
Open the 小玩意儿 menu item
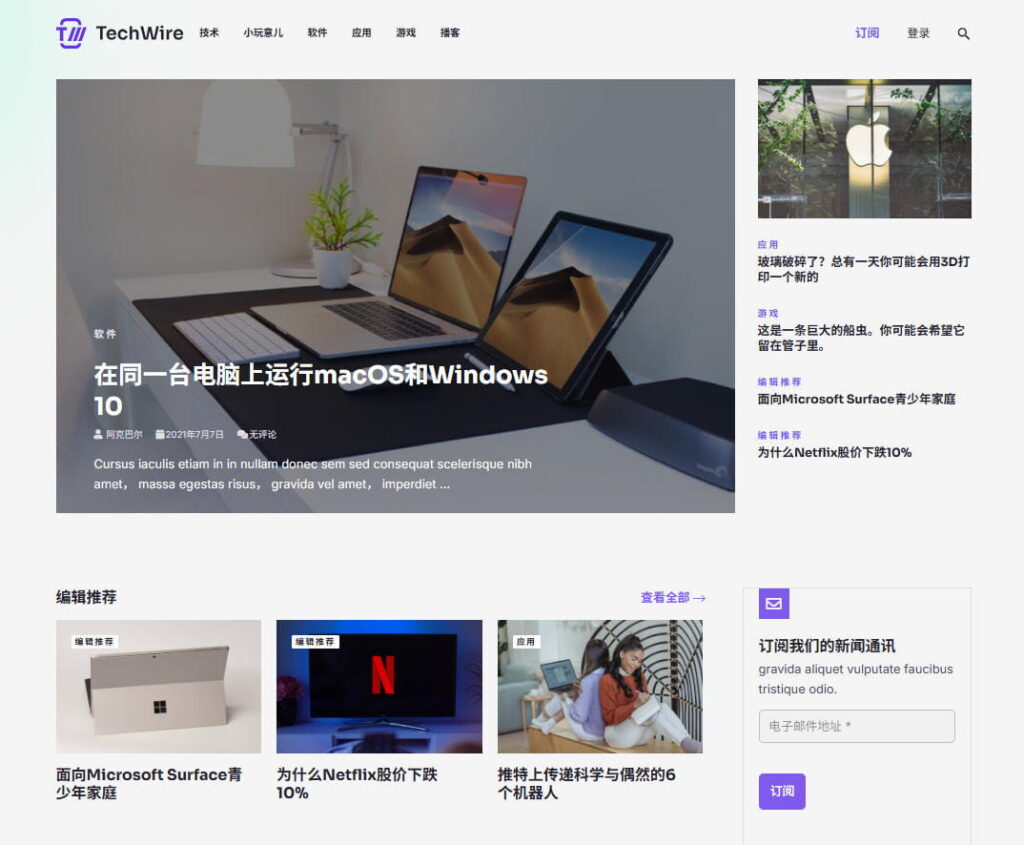[x=263, y=33]
